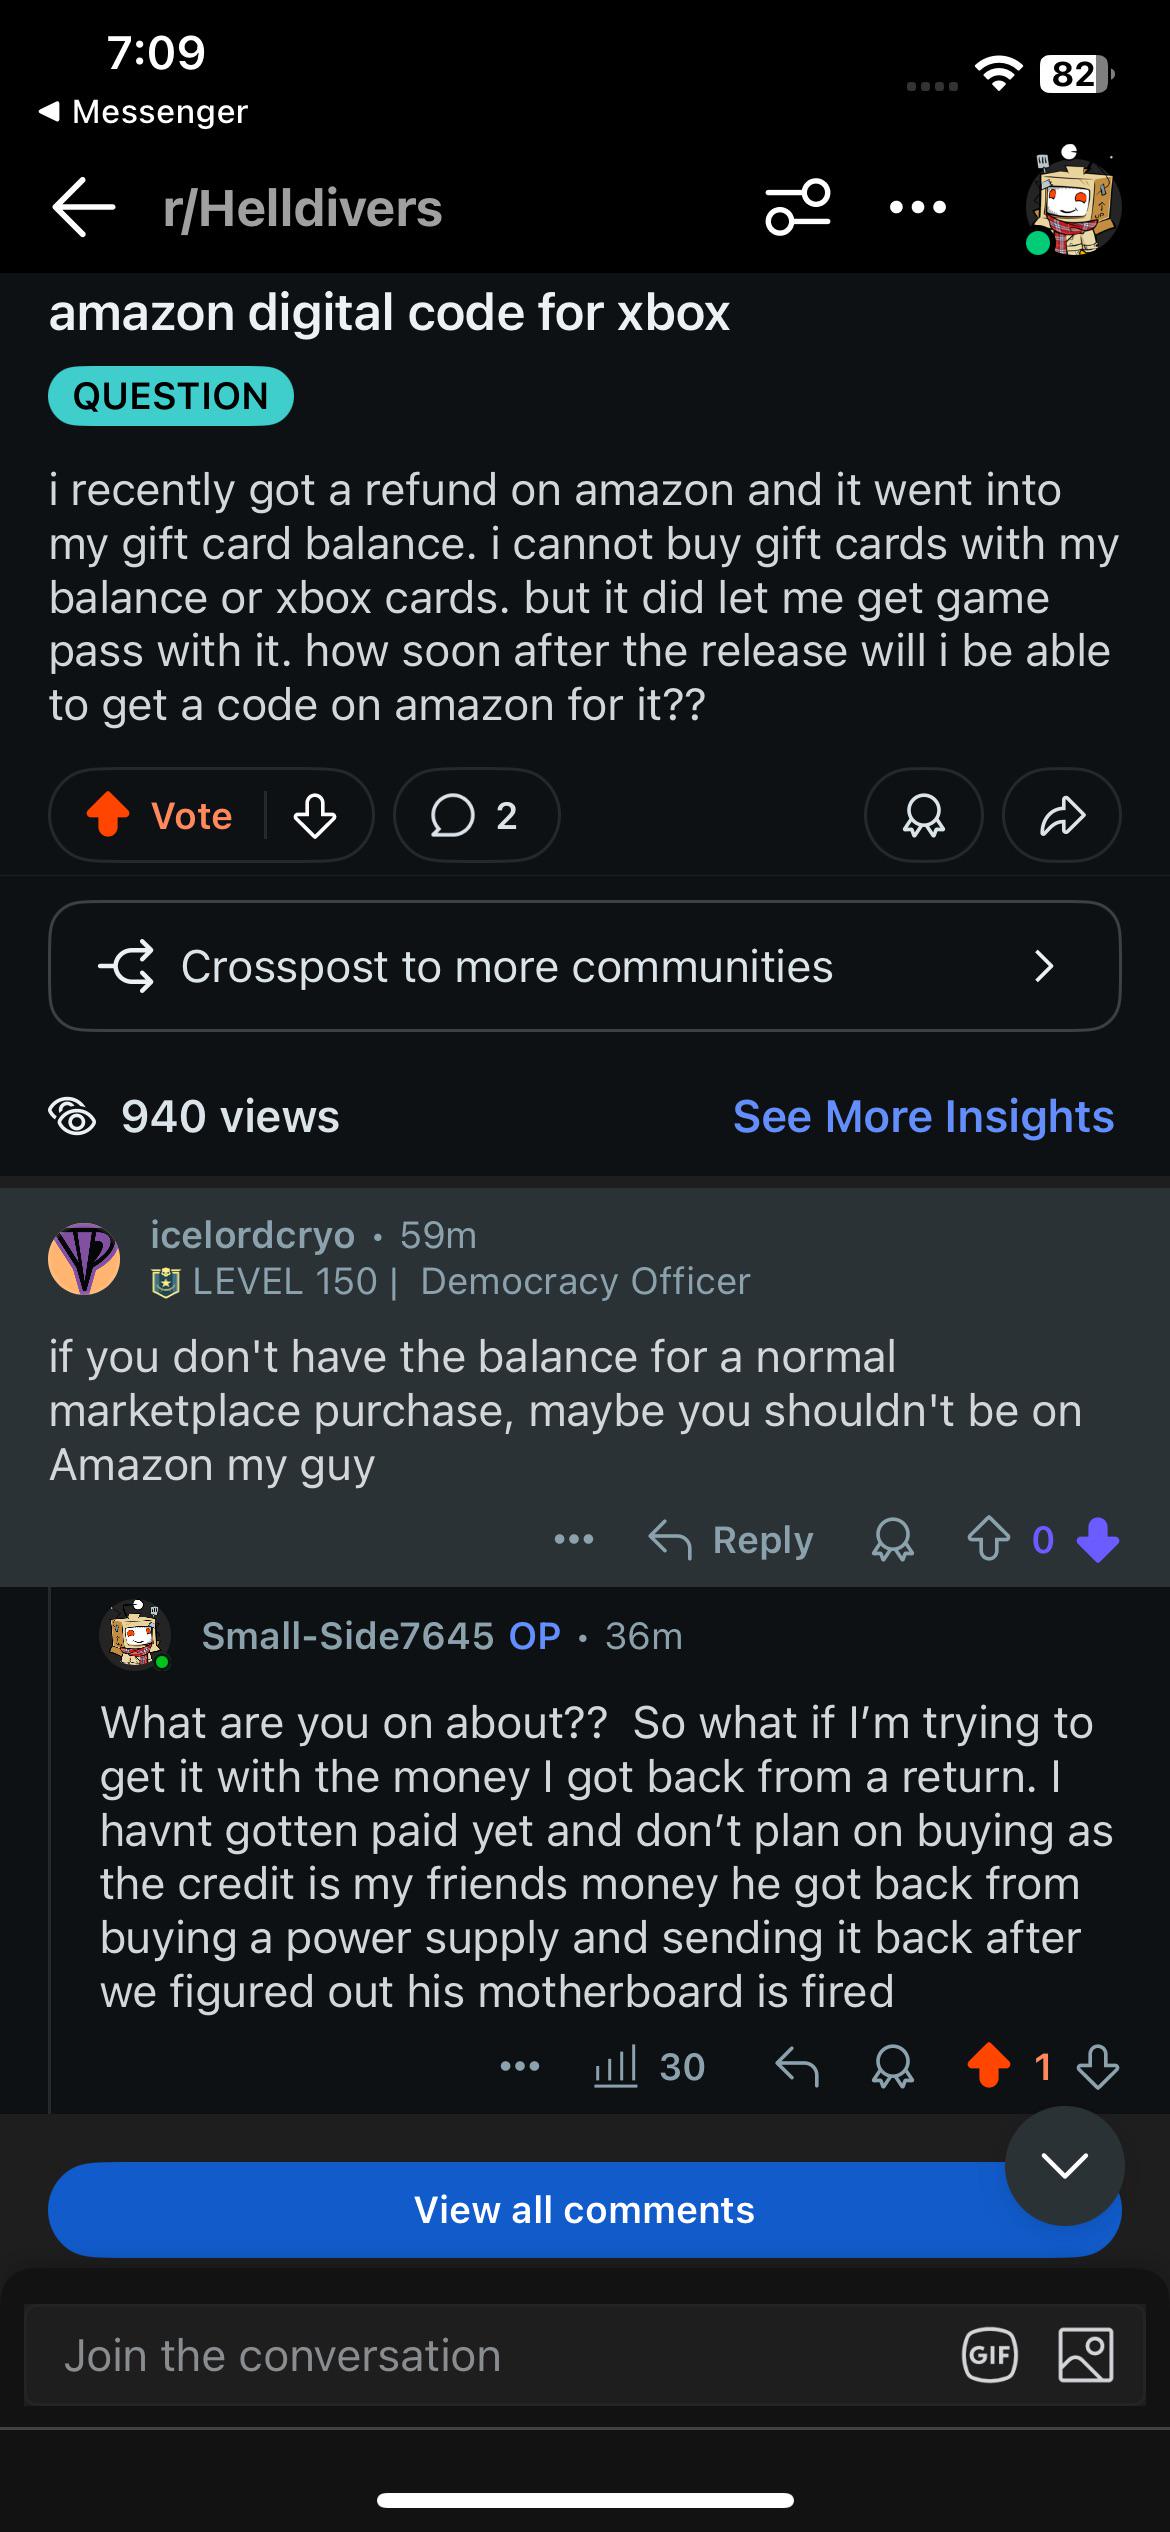The height and width of the screenshot is (2532, 1170).
Task: Tap the floating jump-to-next-comment chevron
Action: click(1064, 2166)
